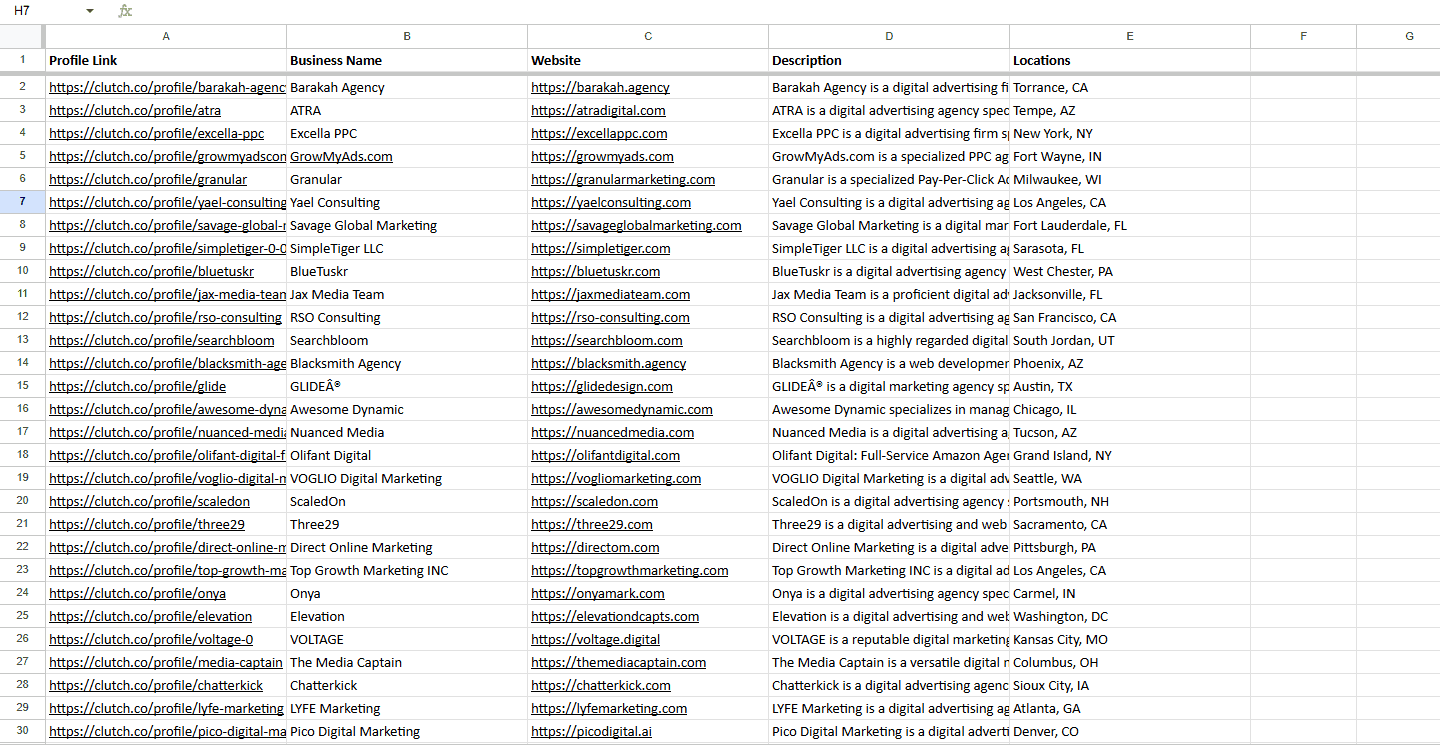Open the glidedesign.com website link
Viewport: 1440px width, 745px height.
coord(602,387)
